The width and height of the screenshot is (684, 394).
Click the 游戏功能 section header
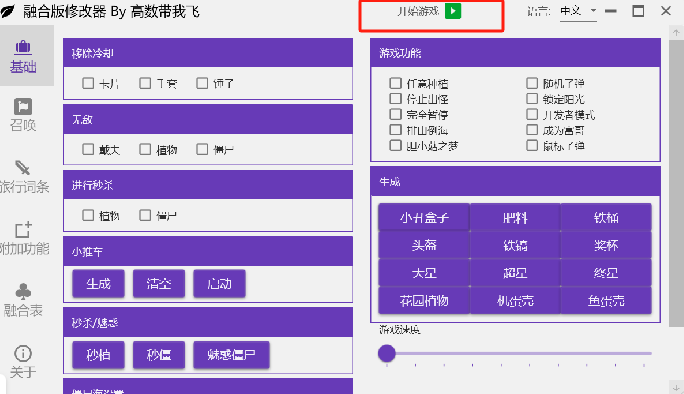tap(515, 53)
